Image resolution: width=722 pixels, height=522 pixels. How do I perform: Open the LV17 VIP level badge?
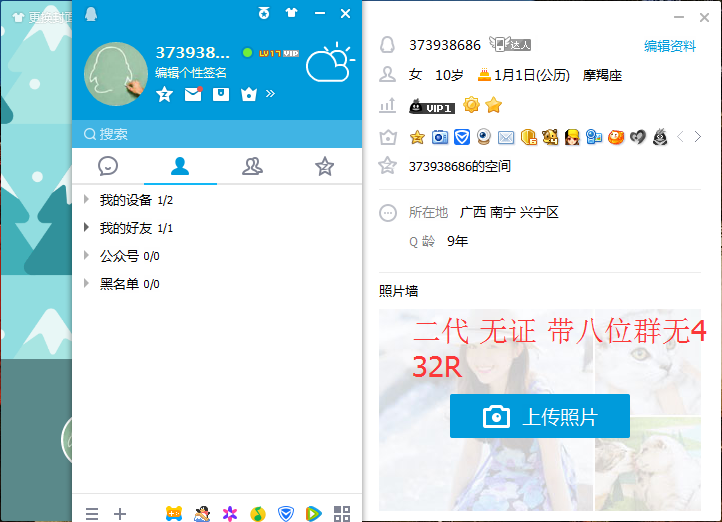coord(279,53)
